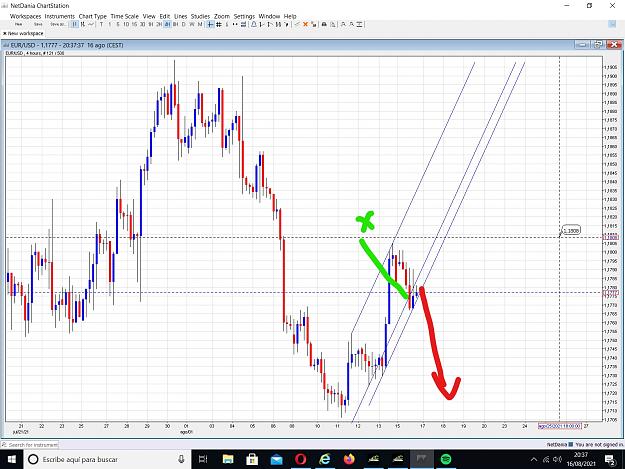The width and height of the screenshot is (625, 469).
Task: Click the 1,1808 price cursor label
Action: pos(571,230)
